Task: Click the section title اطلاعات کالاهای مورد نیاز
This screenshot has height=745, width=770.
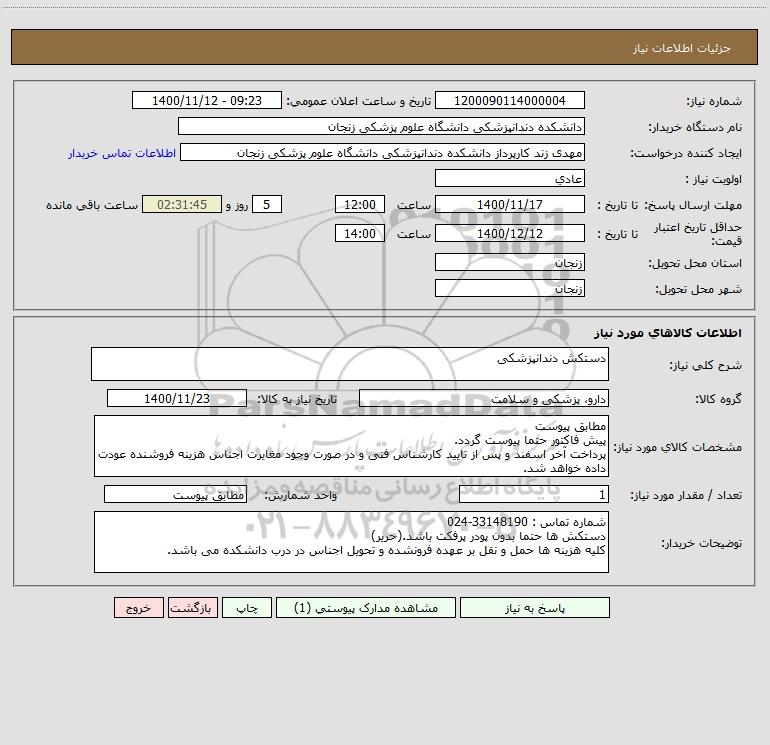Action: click(668, 333)
